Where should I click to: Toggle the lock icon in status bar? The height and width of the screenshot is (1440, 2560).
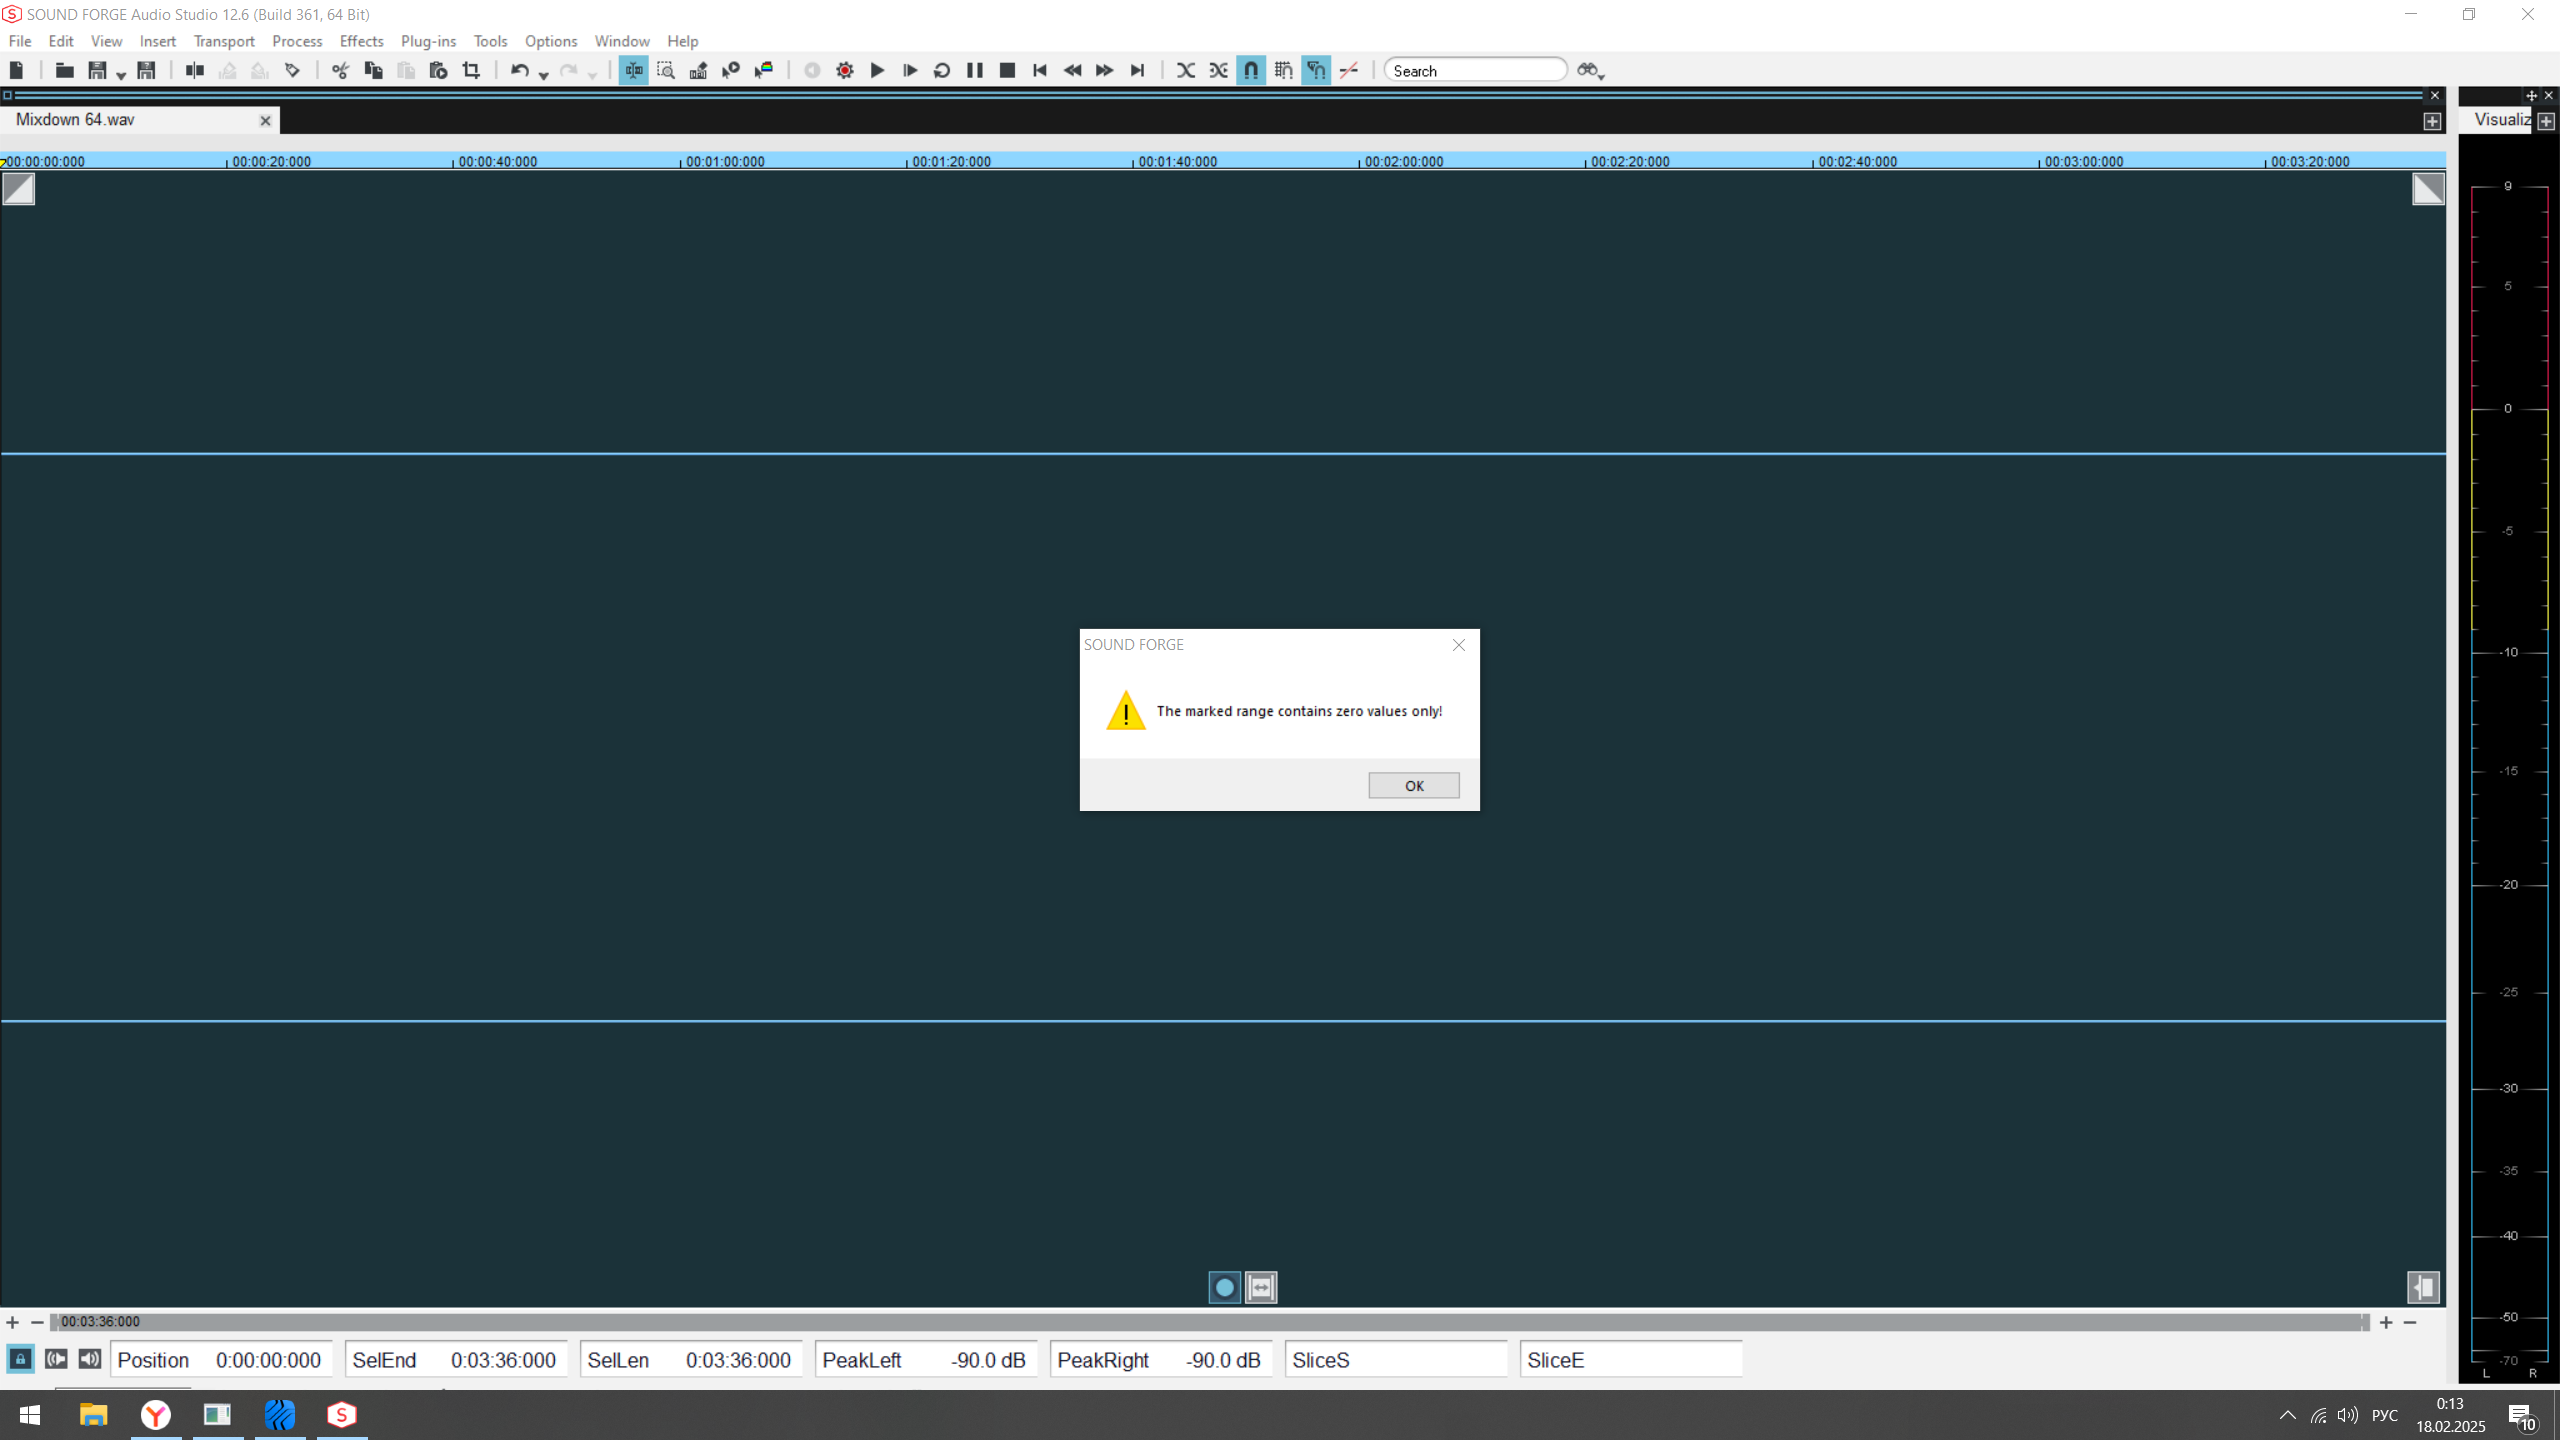click(x=20, y=1359)
